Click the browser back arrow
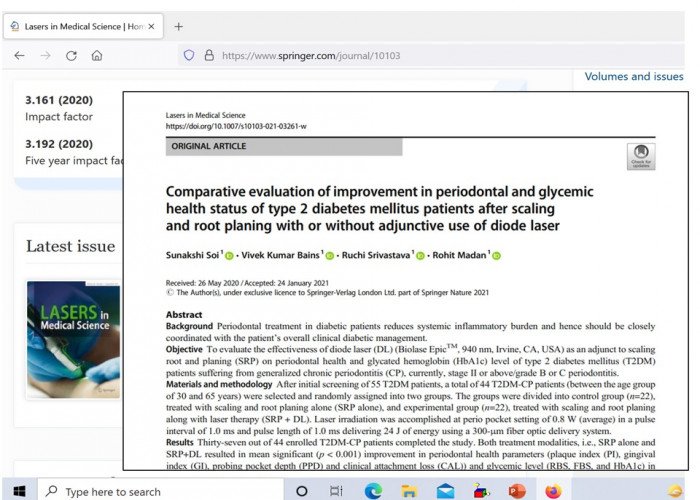This screenshot has width=700, height=500. click(x=19, y=56)
